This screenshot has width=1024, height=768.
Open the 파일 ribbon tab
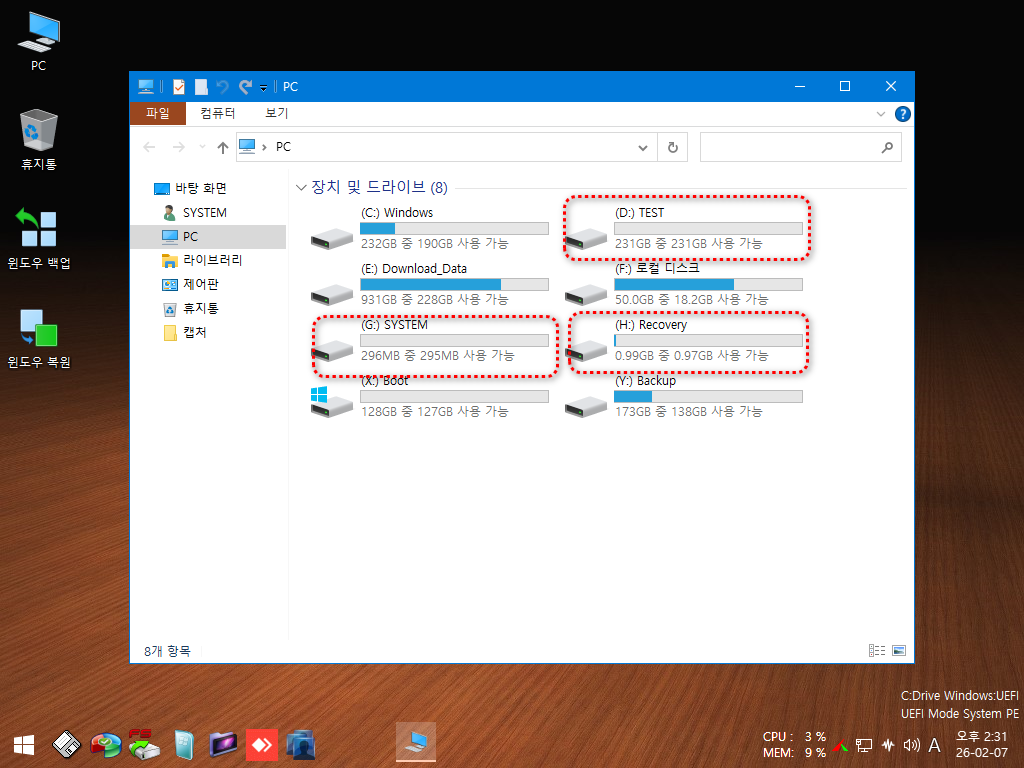157,113
